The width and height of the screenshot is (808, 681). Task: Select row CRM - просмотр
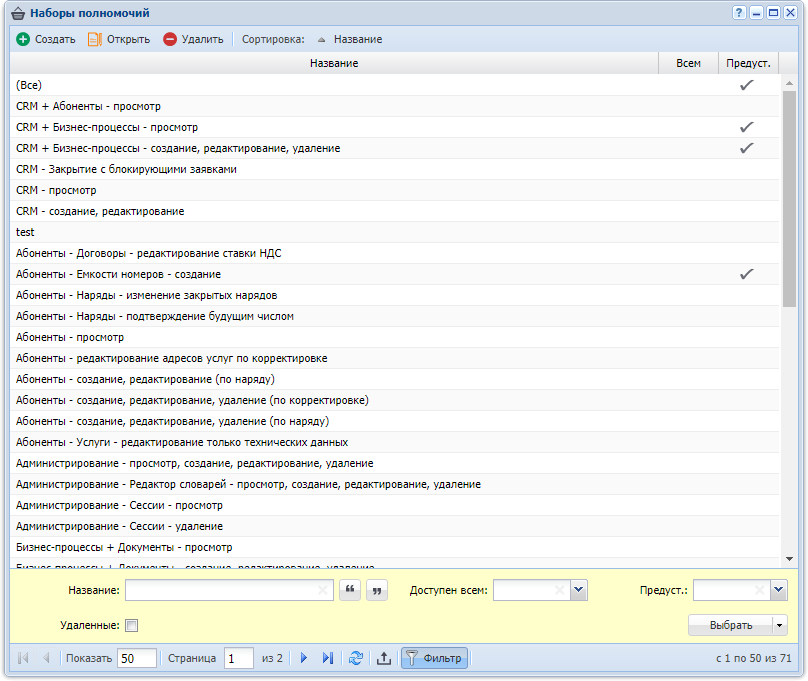(x=394, y=190)
